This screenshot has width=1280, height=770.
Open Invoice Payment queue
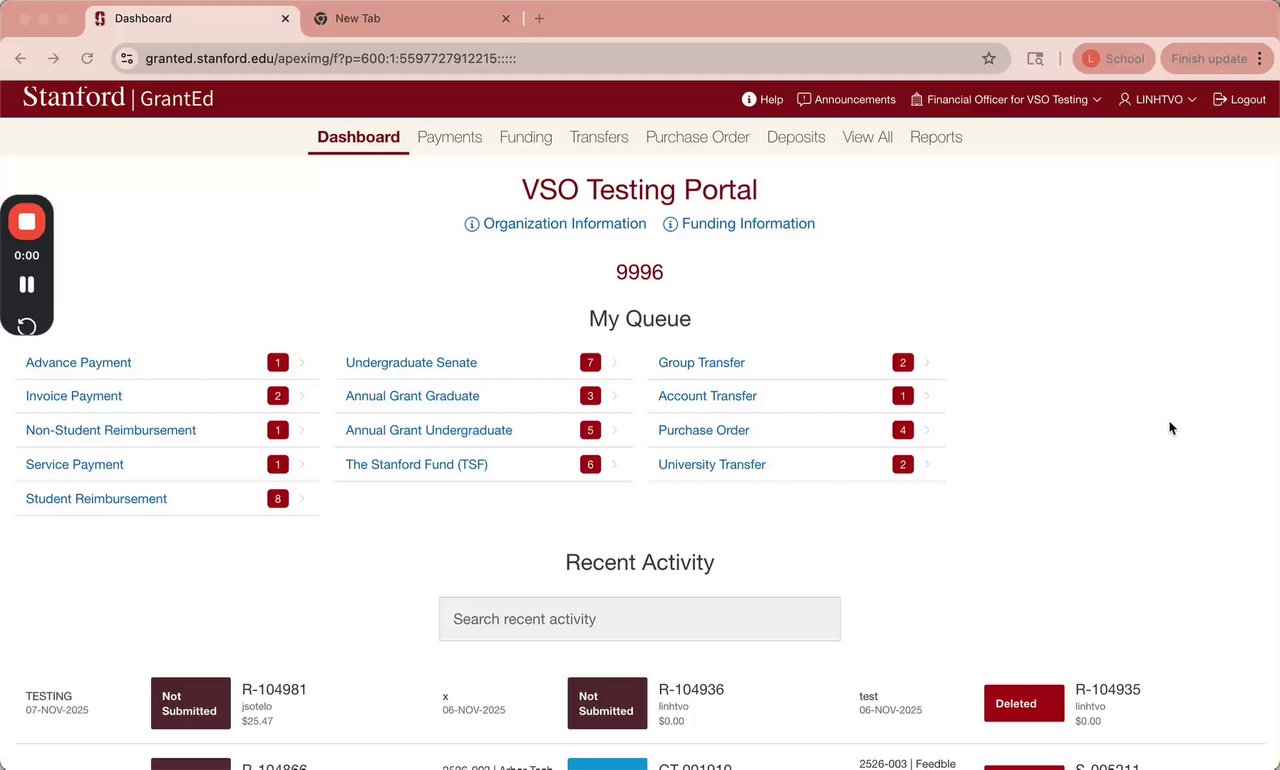point(74,396)
